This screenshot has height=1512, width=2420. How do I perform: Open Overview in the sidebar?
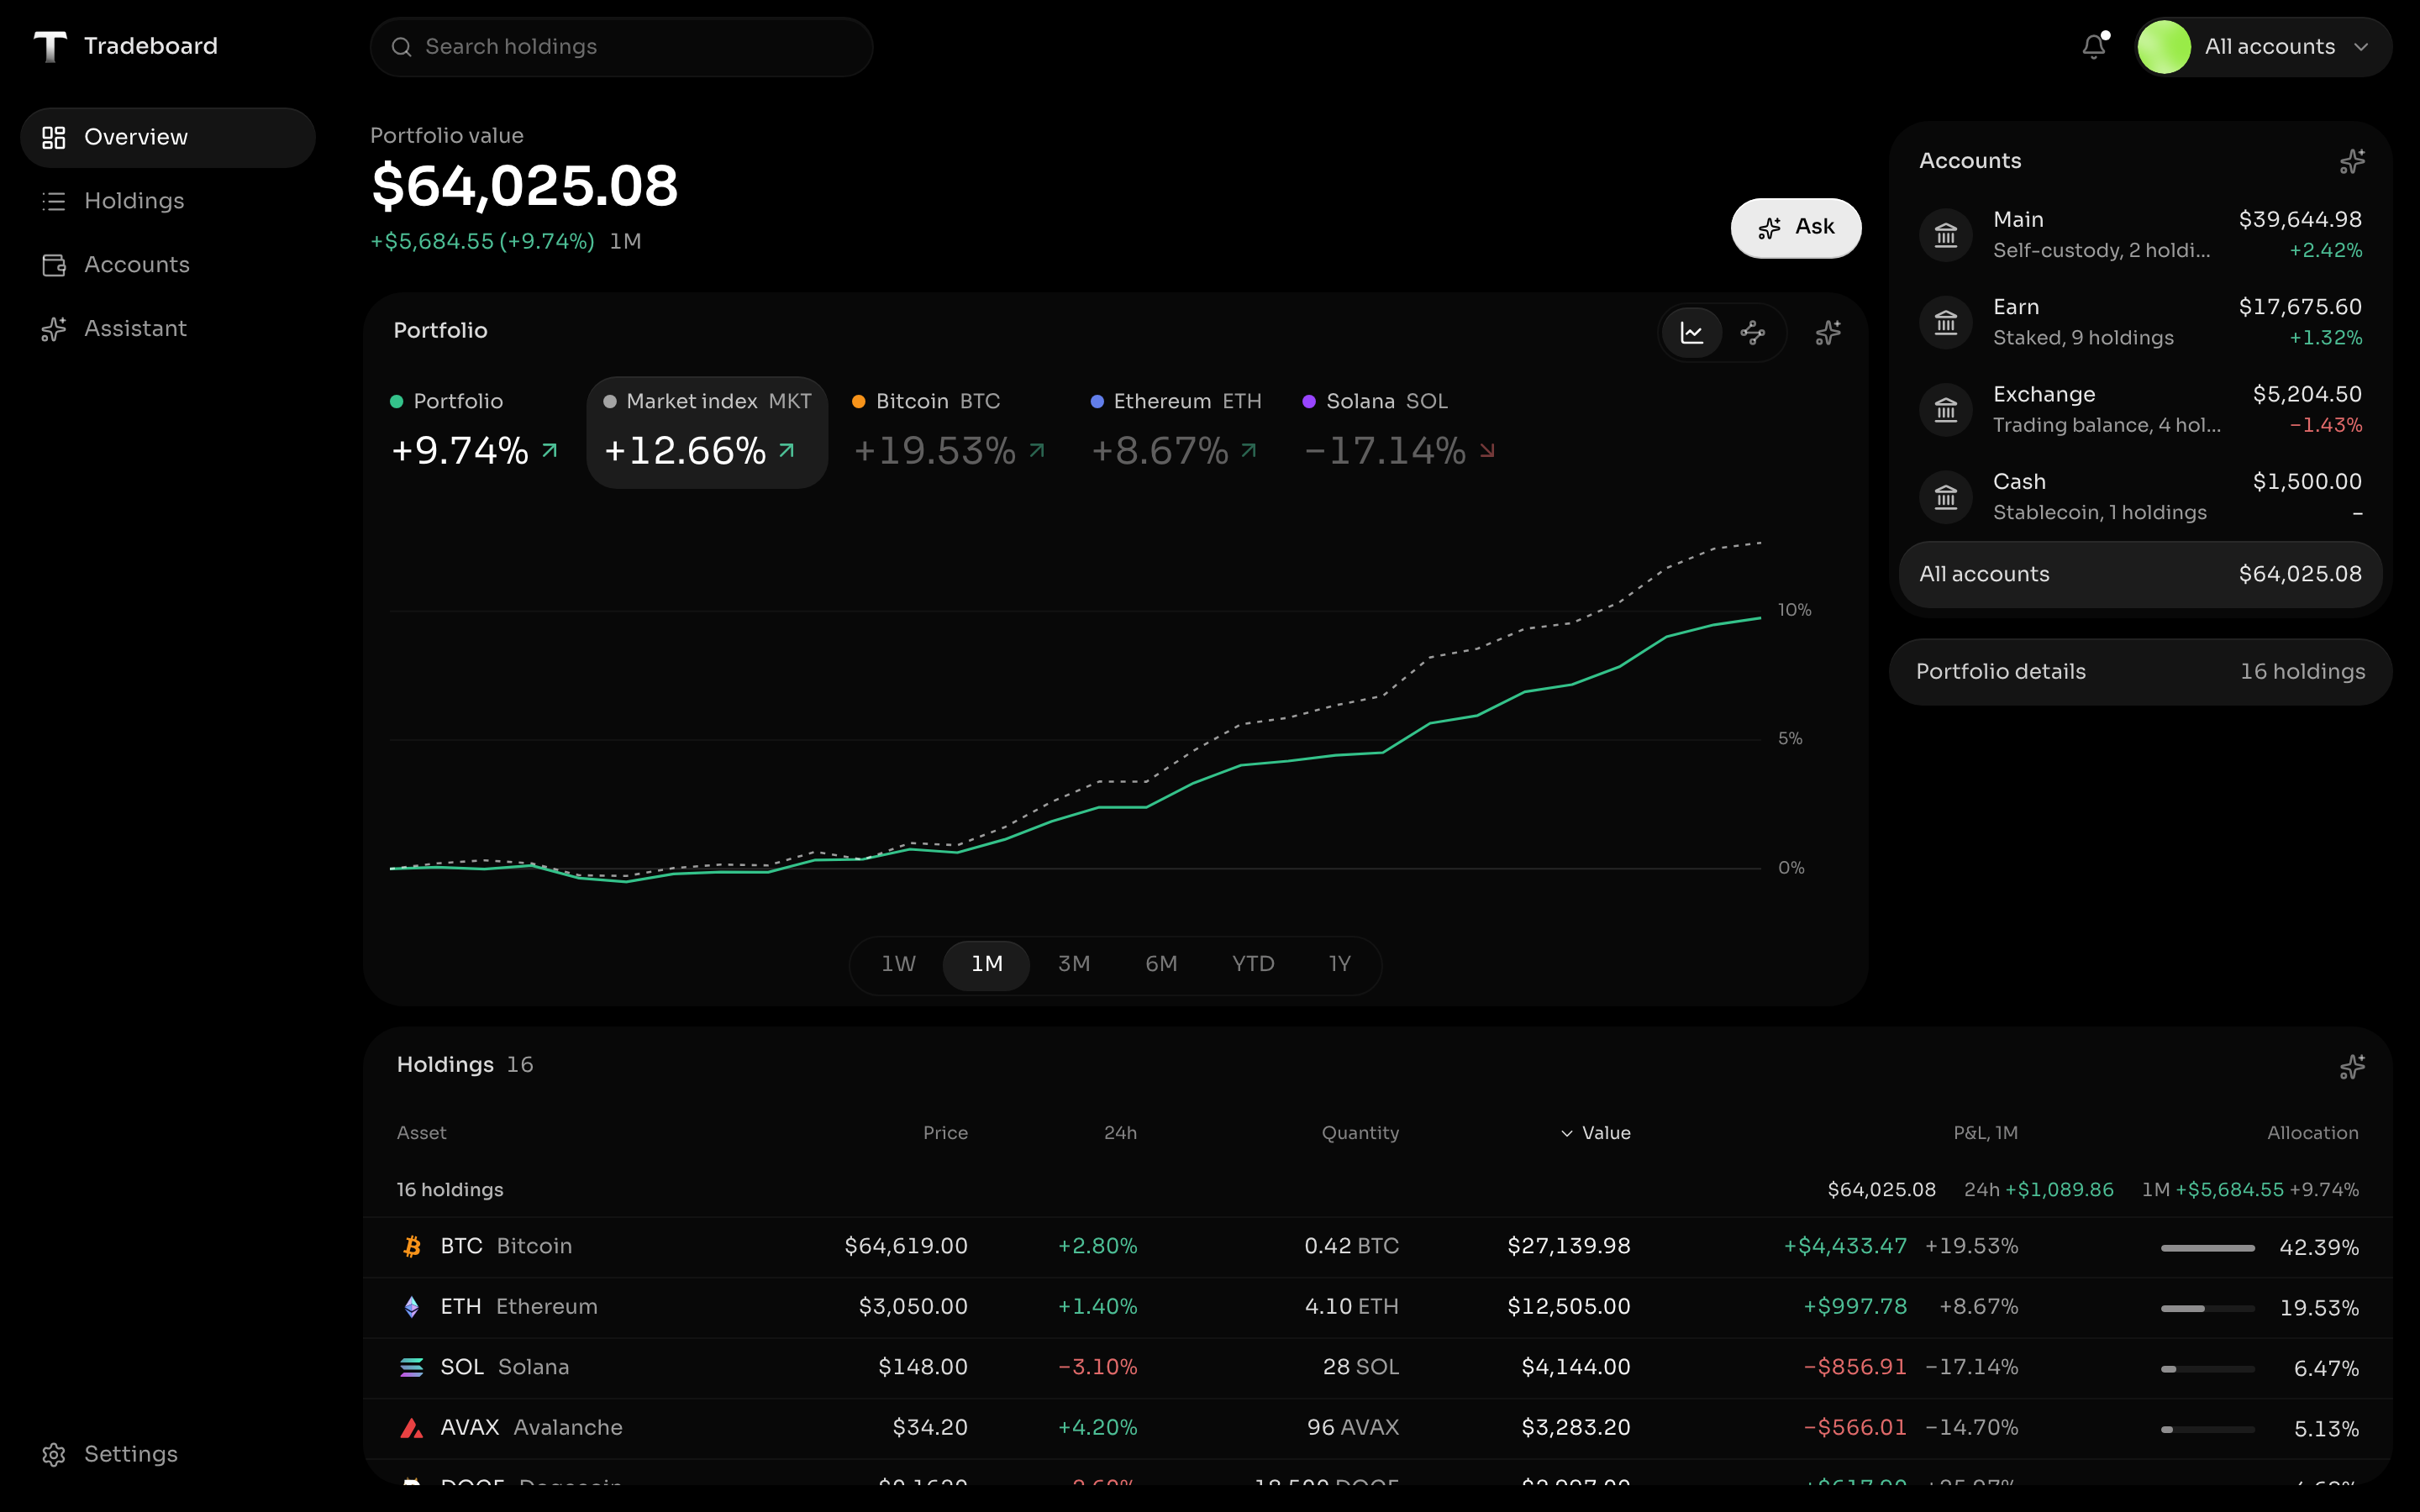(x=168, y=137)
